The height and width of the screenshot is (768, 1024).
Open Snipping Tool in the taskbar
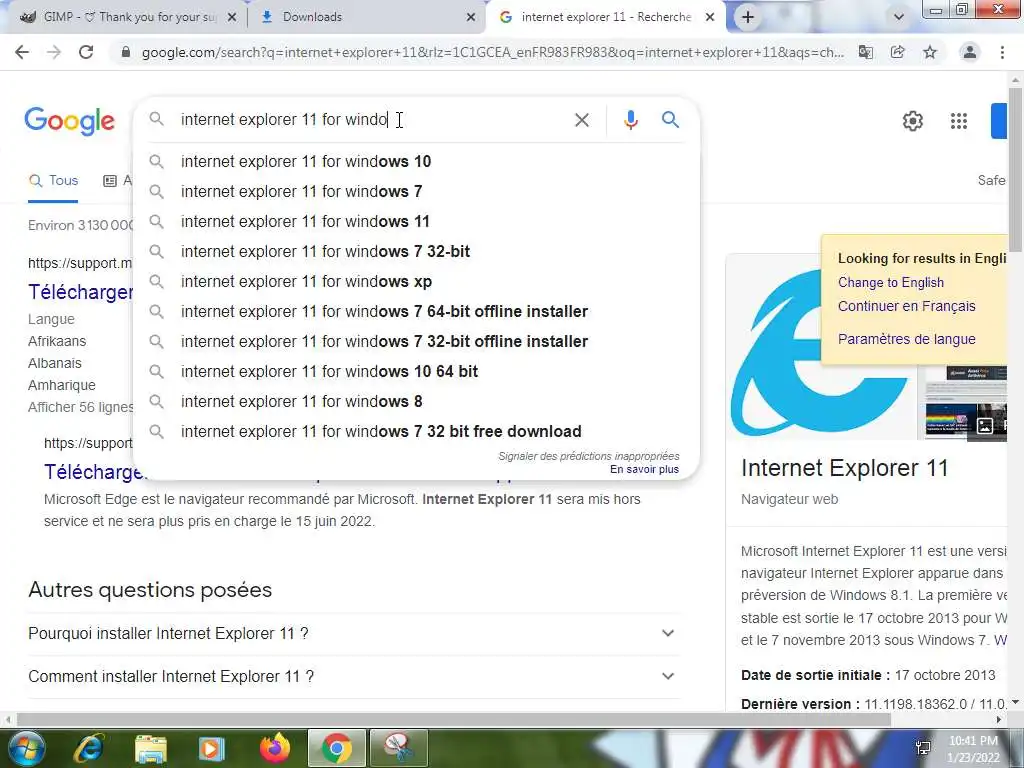pyautogui.click(x=399, y=748)
